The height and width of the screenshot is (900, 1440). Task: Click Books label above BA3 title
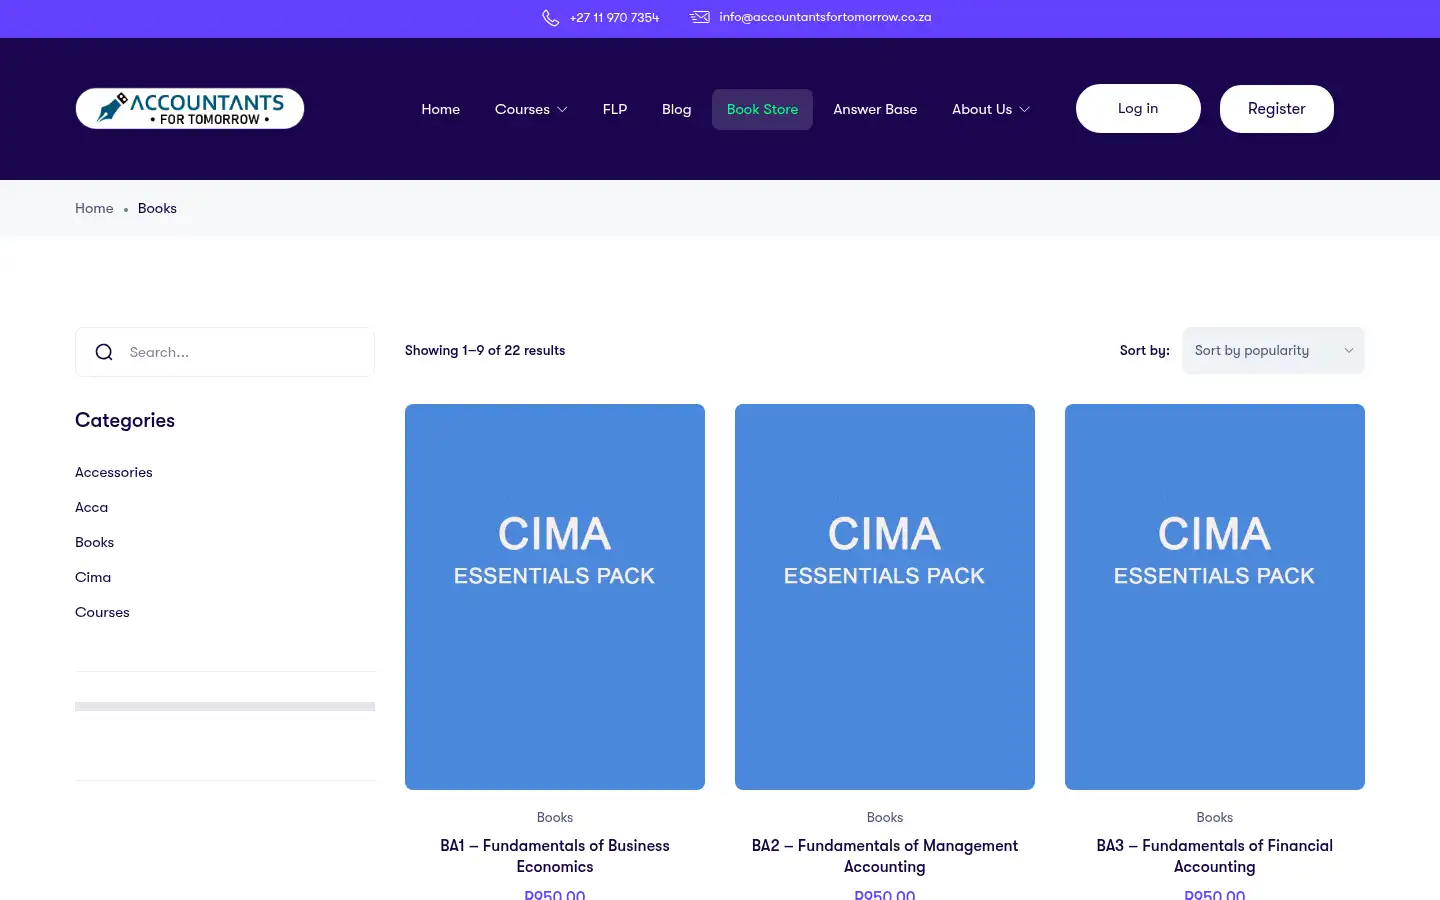[x=1215, y=817]
